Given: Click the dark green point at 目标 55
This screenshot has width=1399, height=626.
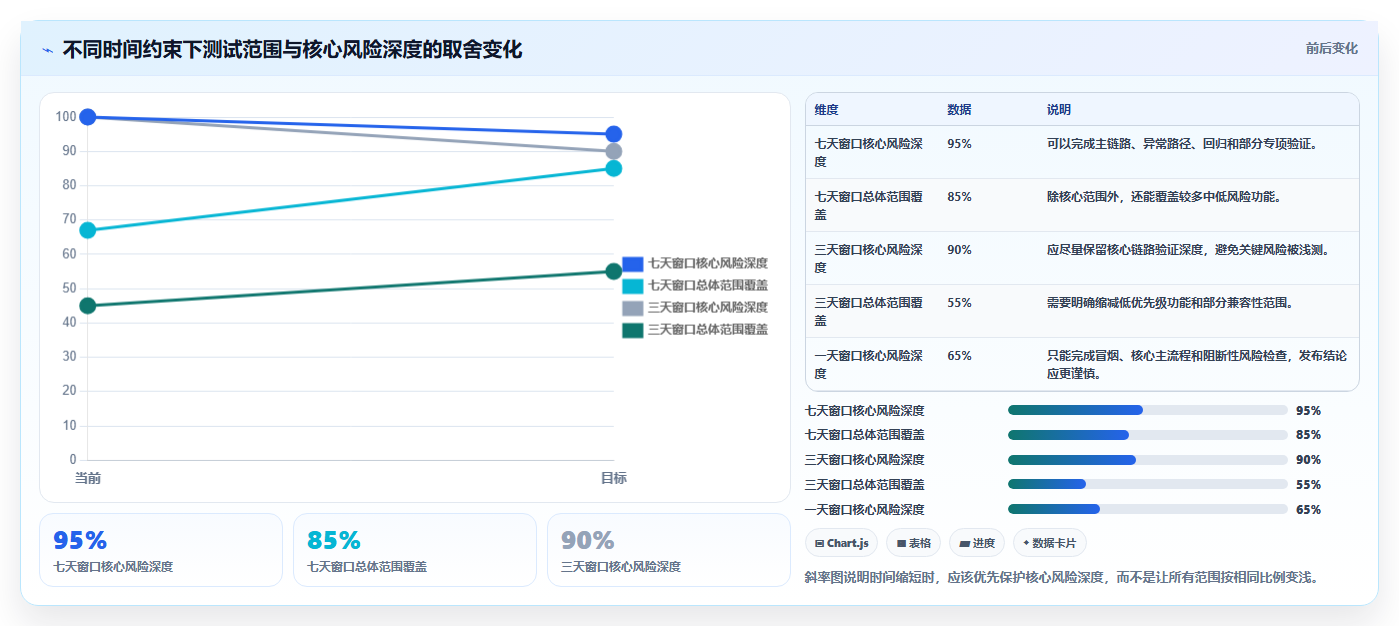Looking at the screenshot, I should tap(614, 271).
